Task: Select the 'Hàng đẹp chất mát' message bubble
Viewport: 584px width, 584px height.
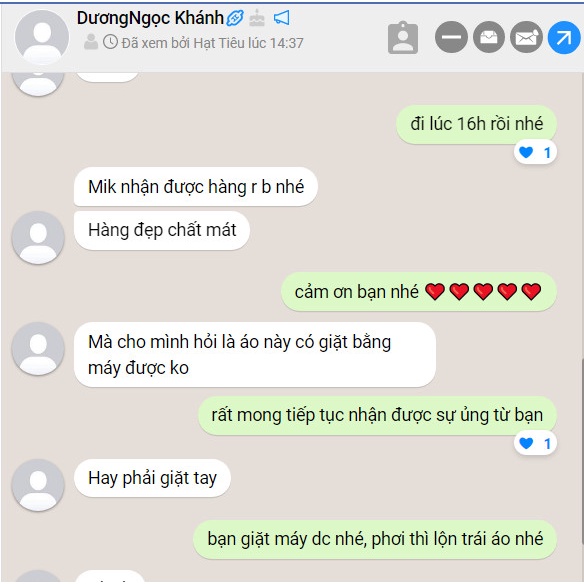Action: click(162, 230)
